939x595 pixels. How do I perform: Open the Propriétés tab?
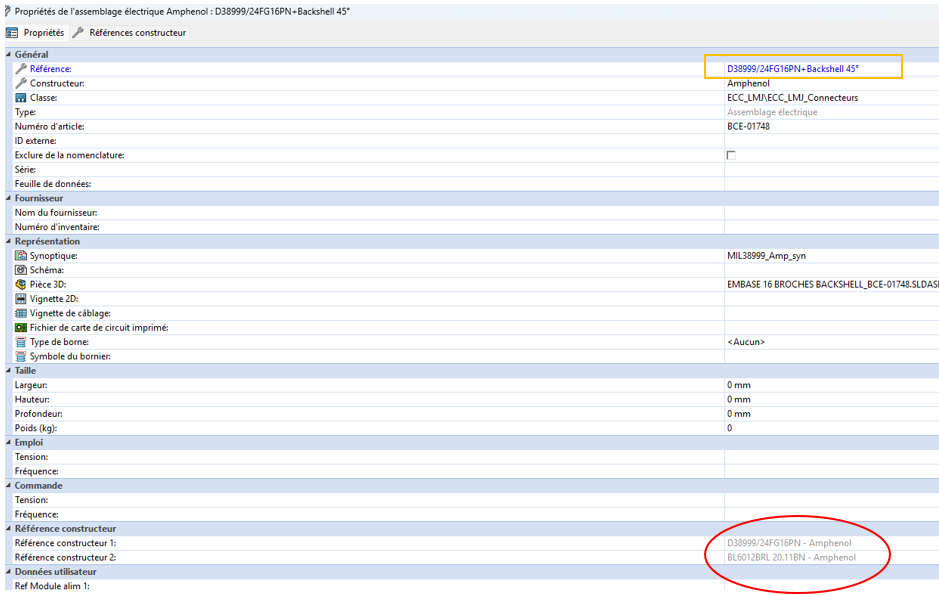(x=36, y=33)
